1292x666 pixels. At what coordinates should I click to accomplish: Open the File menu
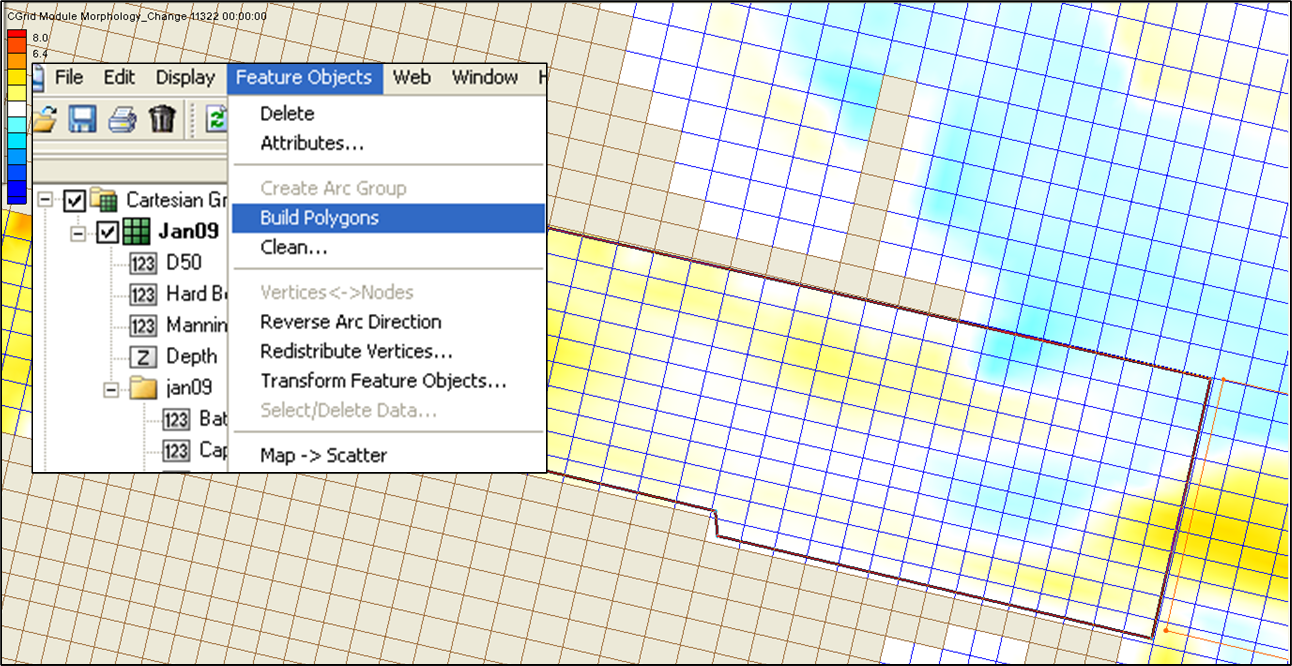click(69, 78)
